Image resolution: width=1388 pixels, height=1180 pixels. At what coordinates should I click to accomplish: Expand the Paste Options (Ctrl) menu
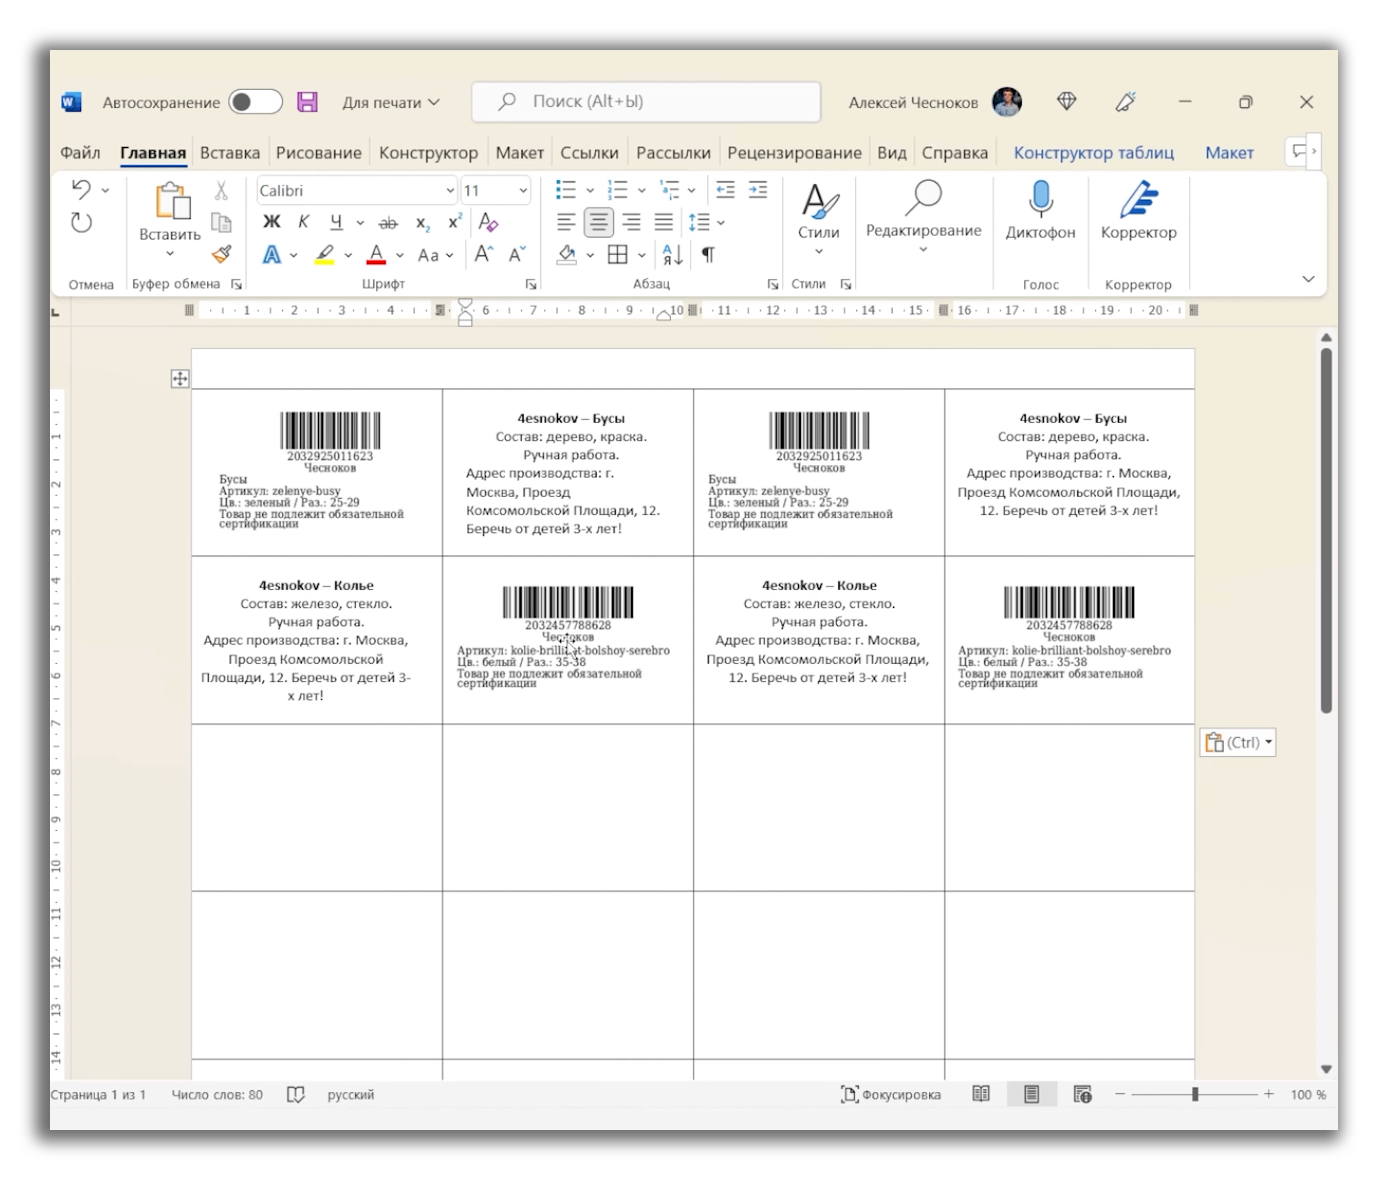pyautogui.click(x=1238, y=742)
